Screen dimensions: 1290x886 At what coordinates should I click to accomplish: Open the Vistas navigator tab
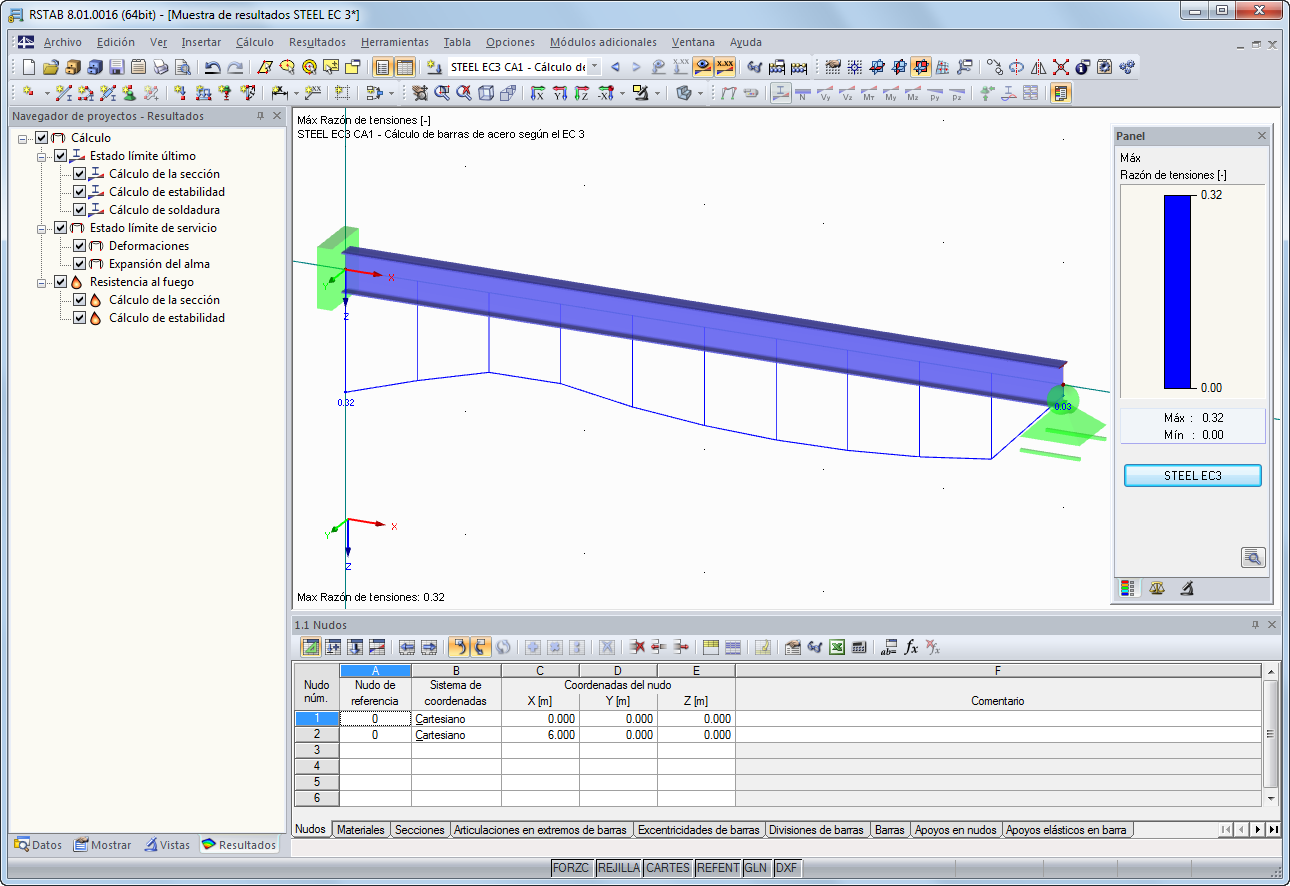(x=167, y=845)
